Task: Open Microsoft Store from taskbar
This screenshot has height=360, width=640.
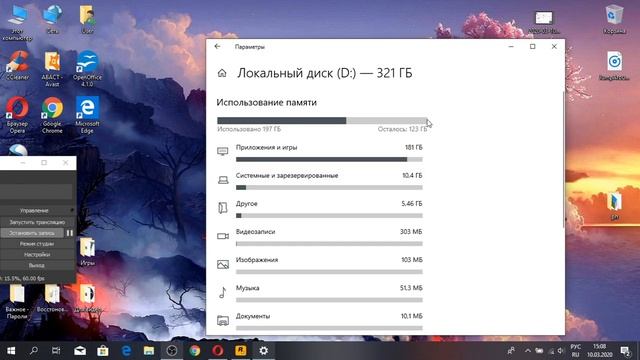Action: pyautogui.click(x=103, y=351)
